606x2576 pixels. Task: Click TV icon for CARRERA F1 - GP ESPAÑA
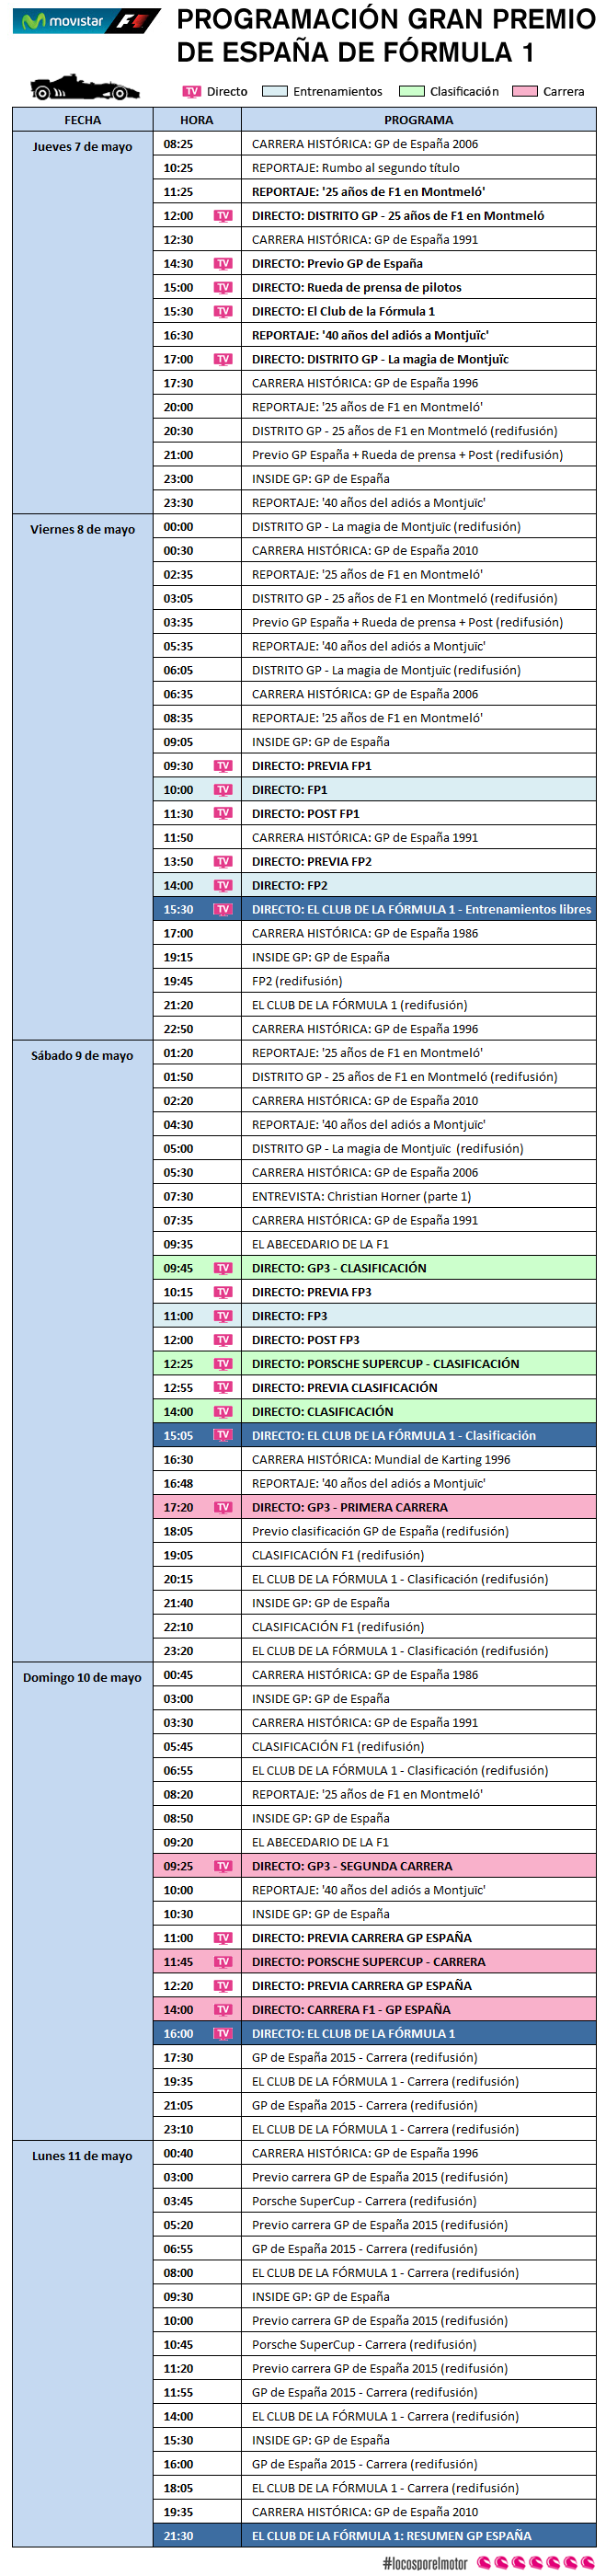pyautogui.click(x=223, y=2012)
